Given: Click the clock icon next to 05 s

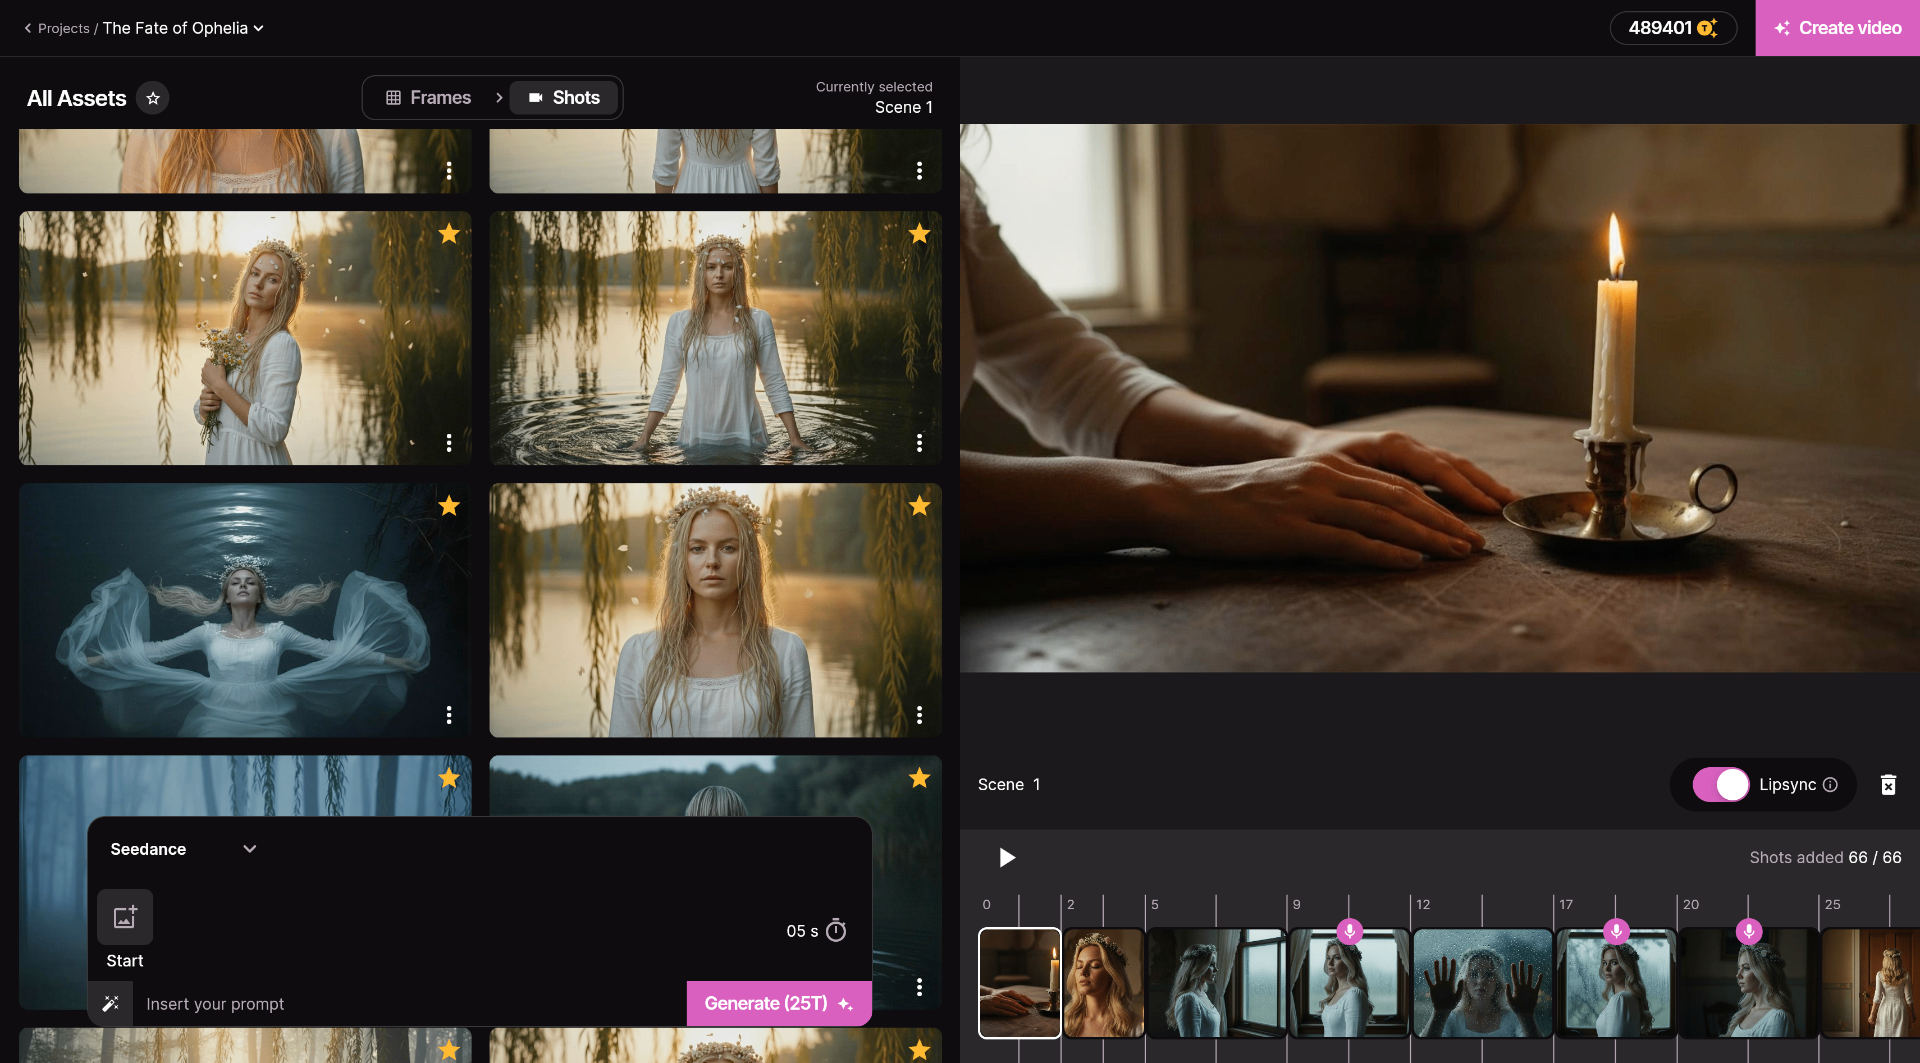Looking at the screenshot, I should 836,931.
